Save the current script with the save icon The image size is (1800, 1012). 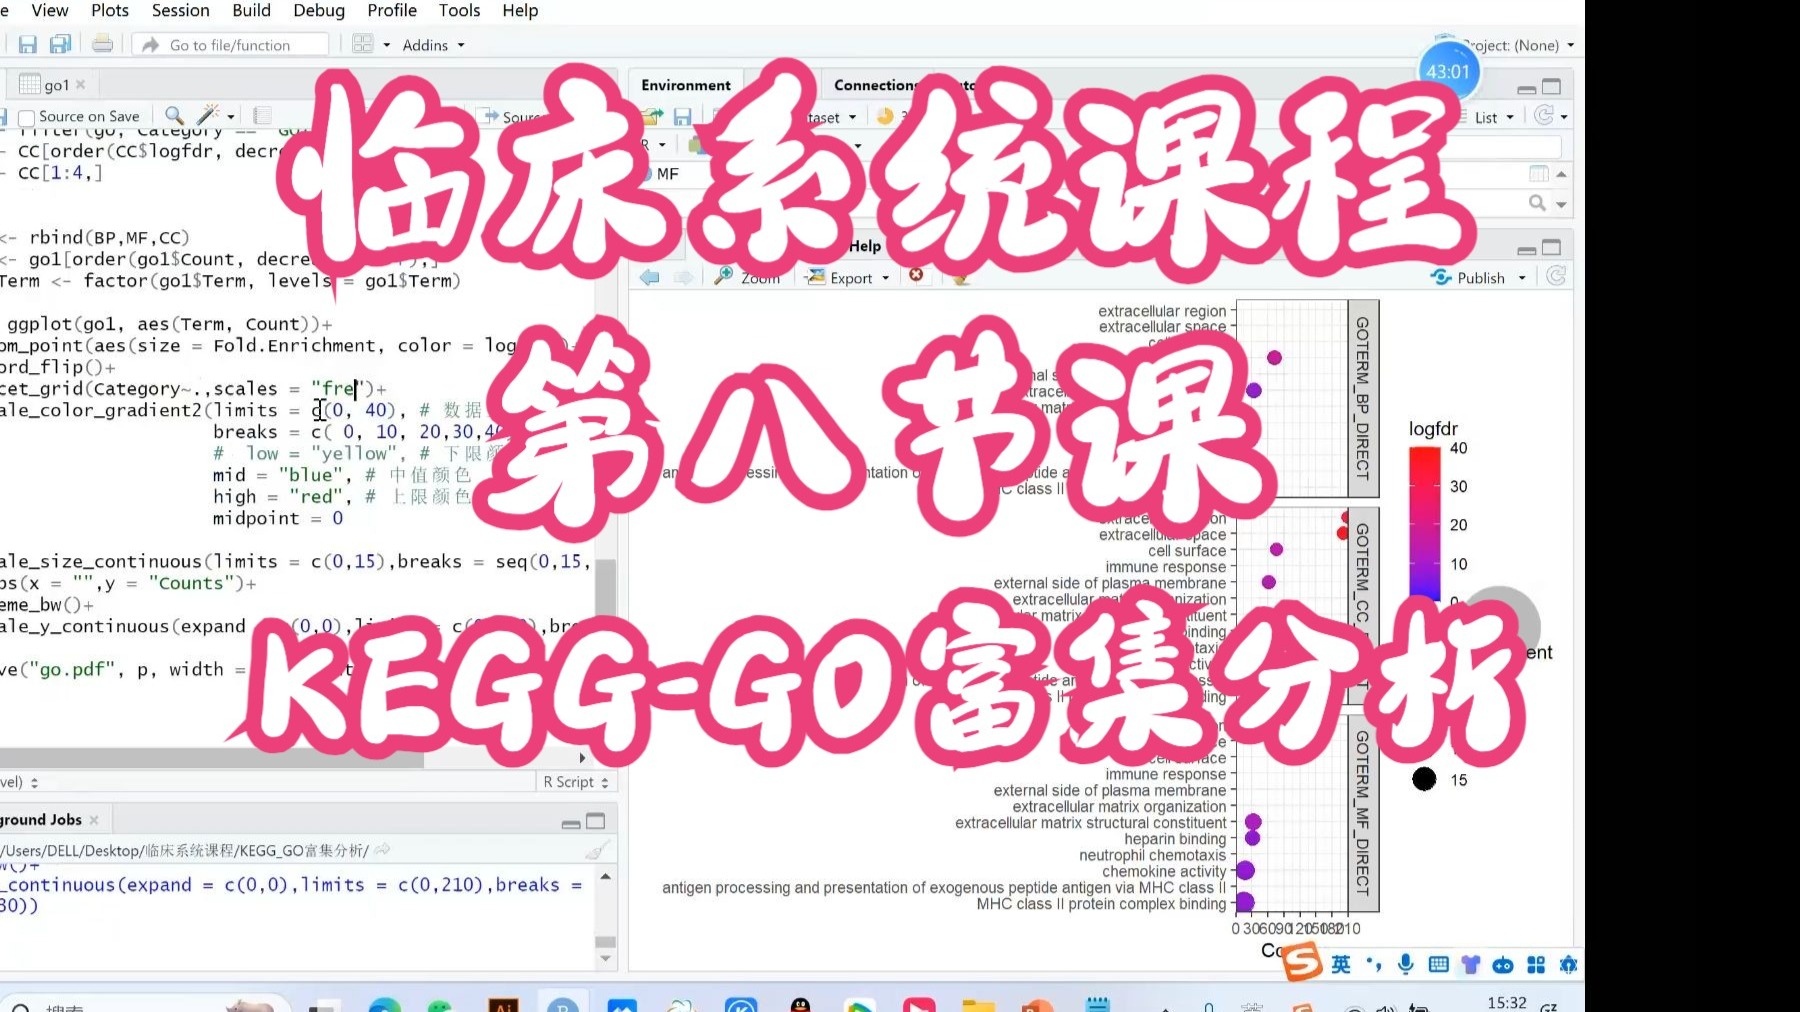pos(27,44)
